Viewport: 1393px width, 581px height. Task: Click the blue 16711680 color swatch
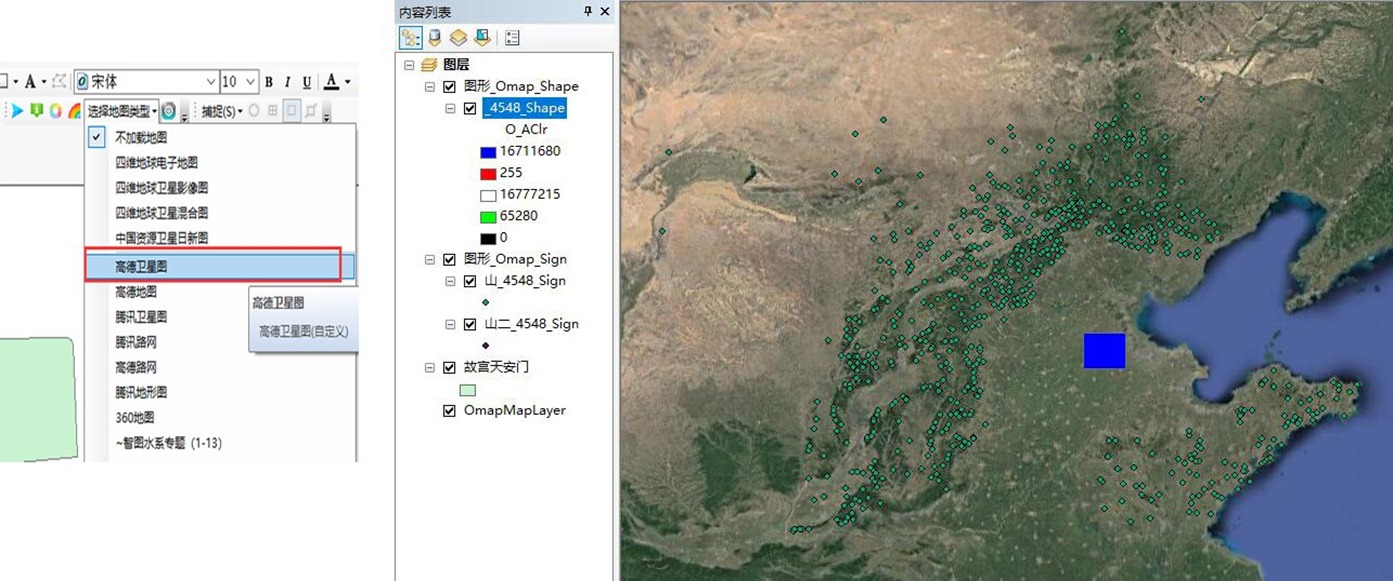click(x=487, y=151)
